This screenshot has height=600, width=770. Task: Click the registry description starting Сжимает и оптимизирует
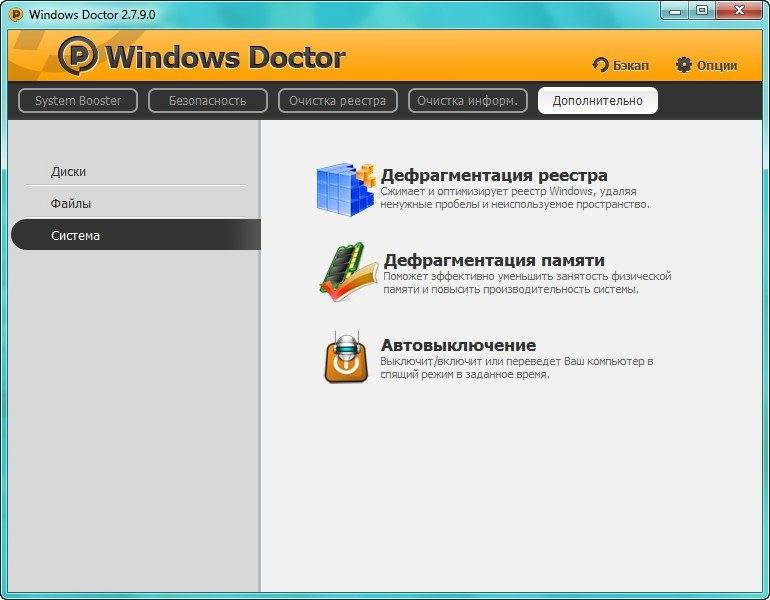(515, 197)
